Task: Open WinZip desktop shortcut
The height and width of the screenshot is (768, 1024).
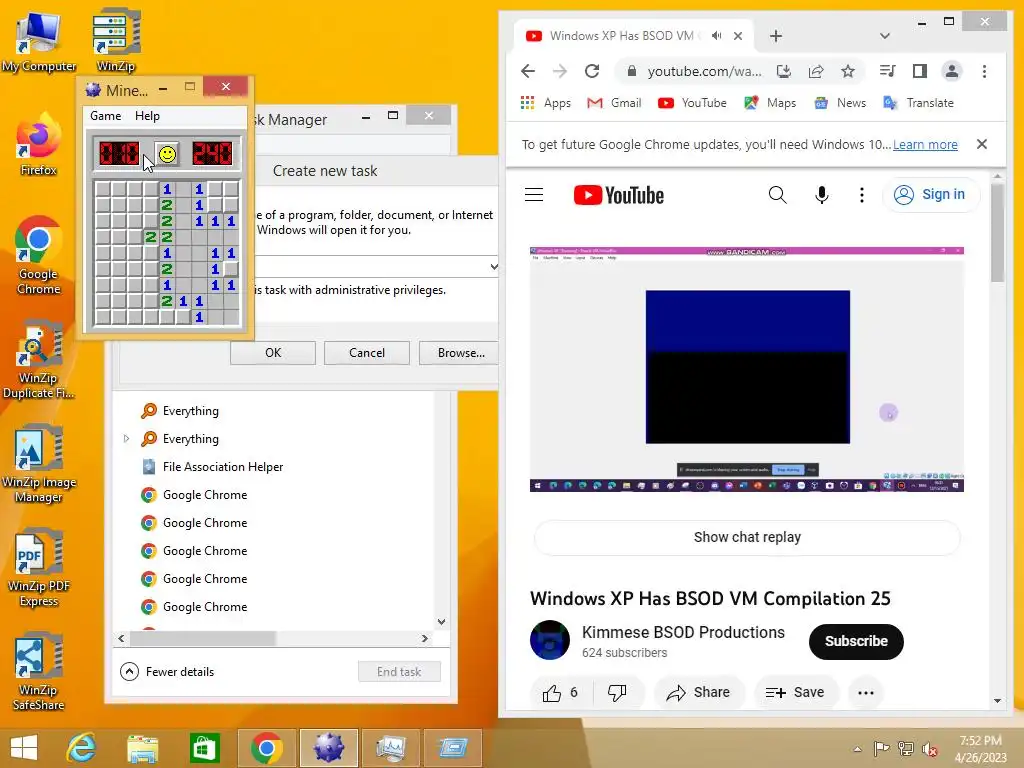Action: click(x=116, y=40)
